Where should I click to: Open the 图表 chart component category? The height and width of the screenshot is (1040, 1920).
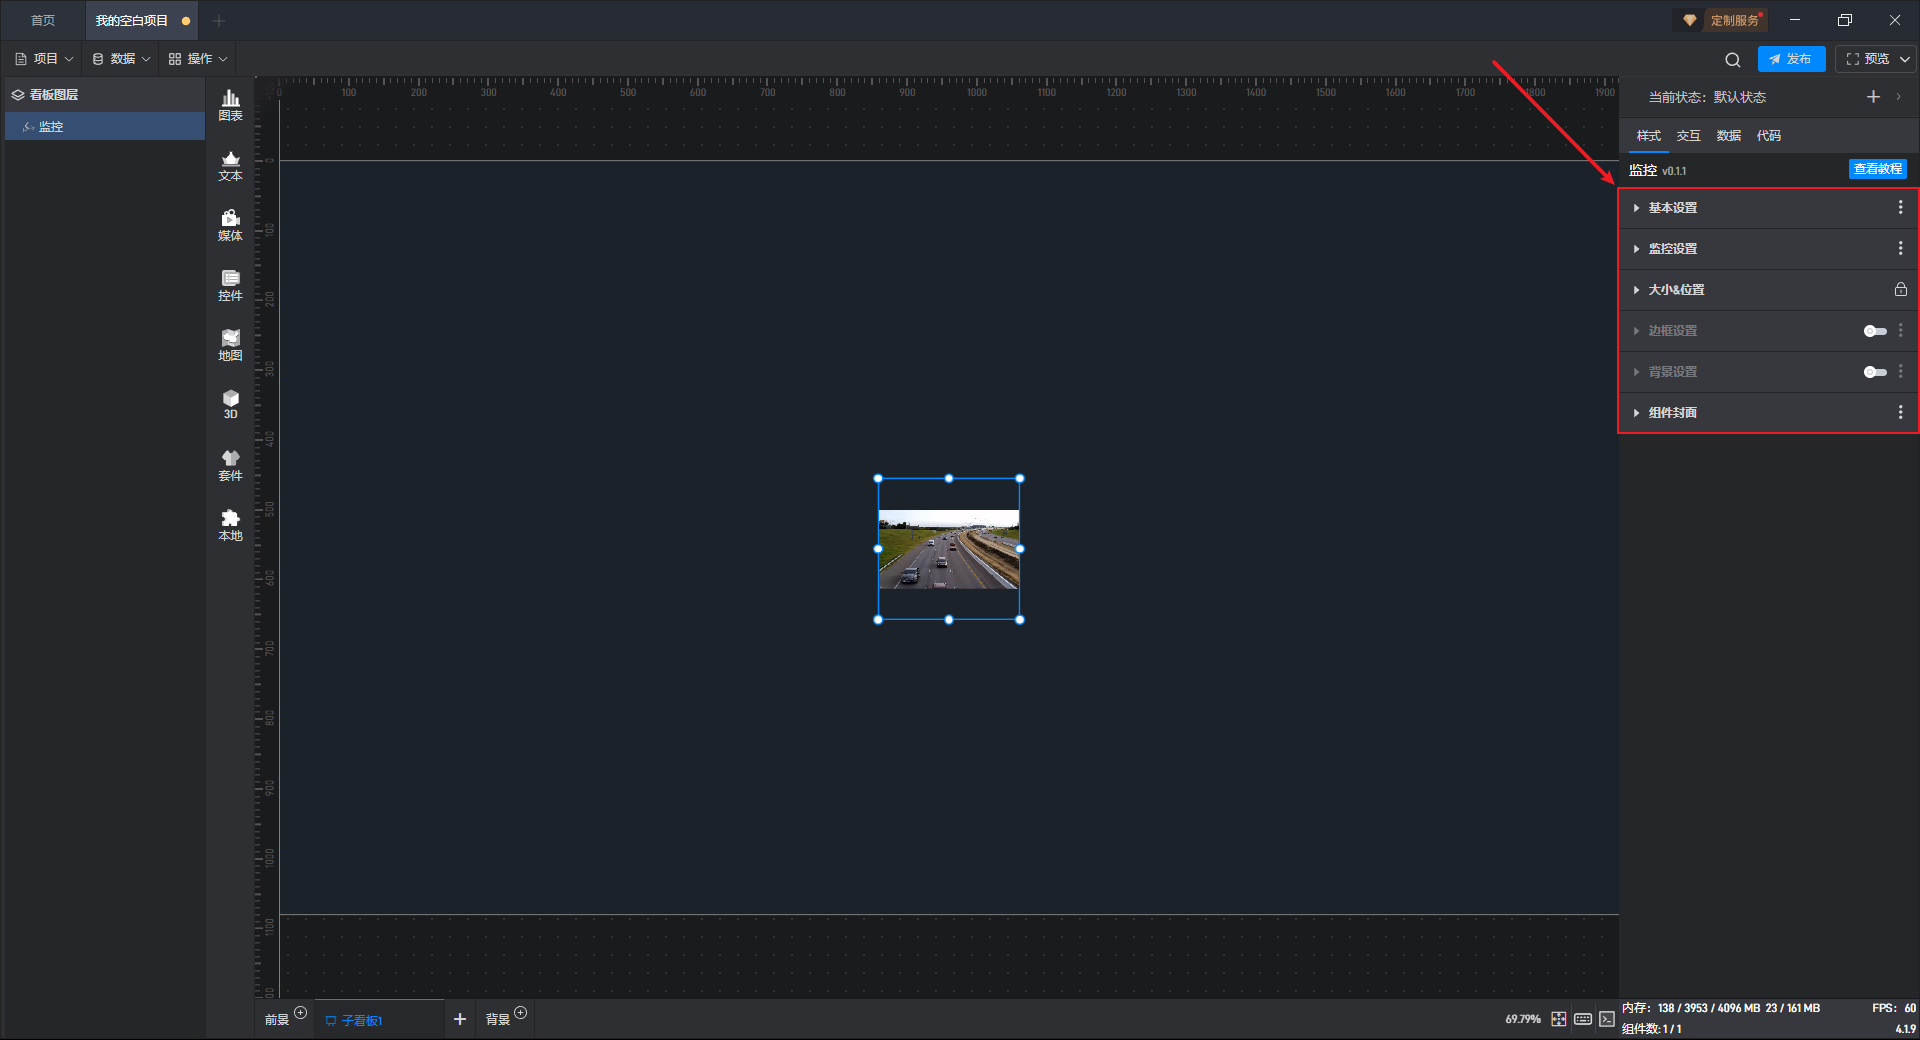[x=230, y=105]
